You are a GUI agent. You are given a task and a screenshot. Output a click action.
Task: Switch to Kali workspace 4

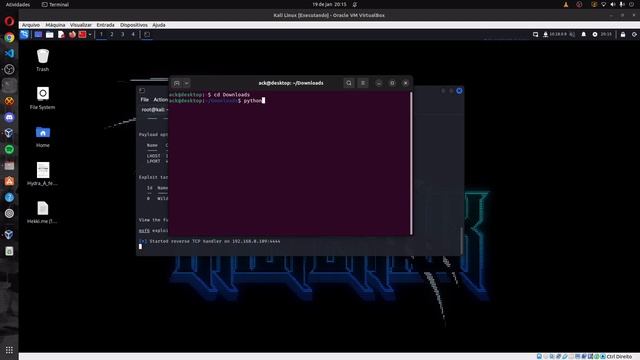tap(133, 35)
